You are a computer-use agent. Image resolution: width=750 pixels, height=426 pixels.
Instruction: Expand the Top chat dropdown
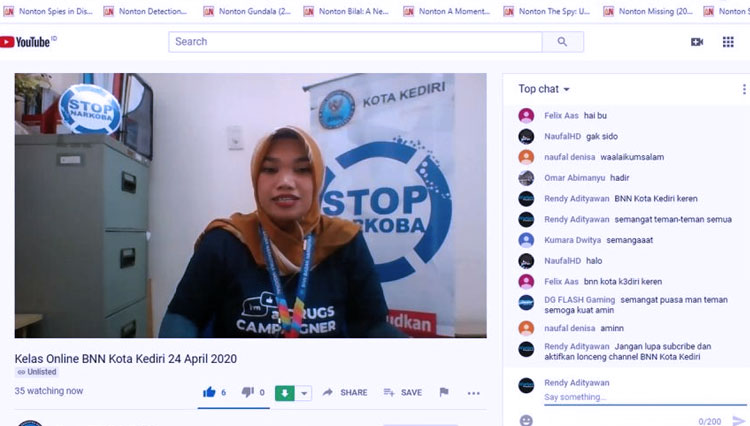[544, 89]
